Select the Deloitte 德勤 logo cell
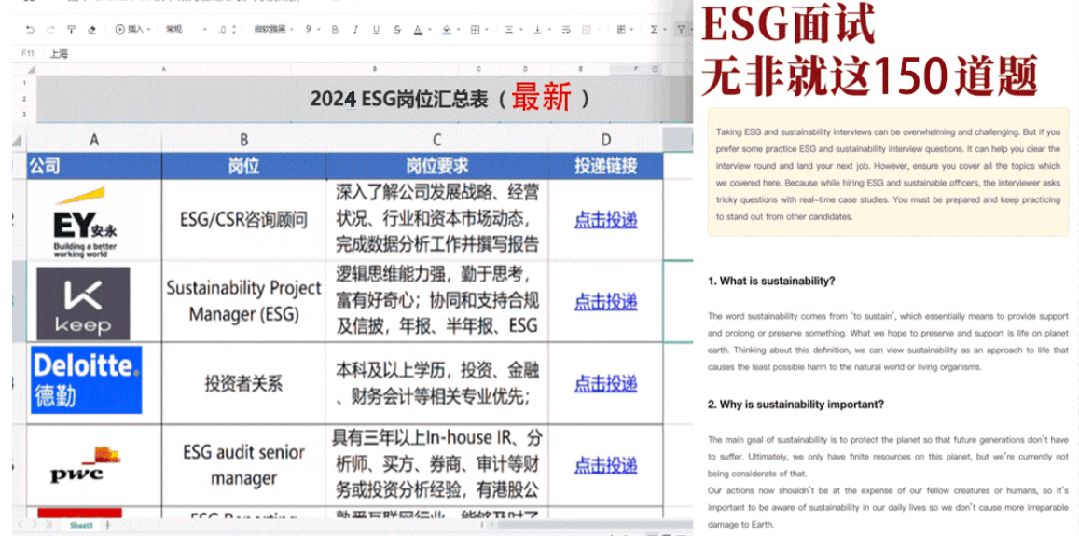1079x536 pixels. [x=94, y=383]
